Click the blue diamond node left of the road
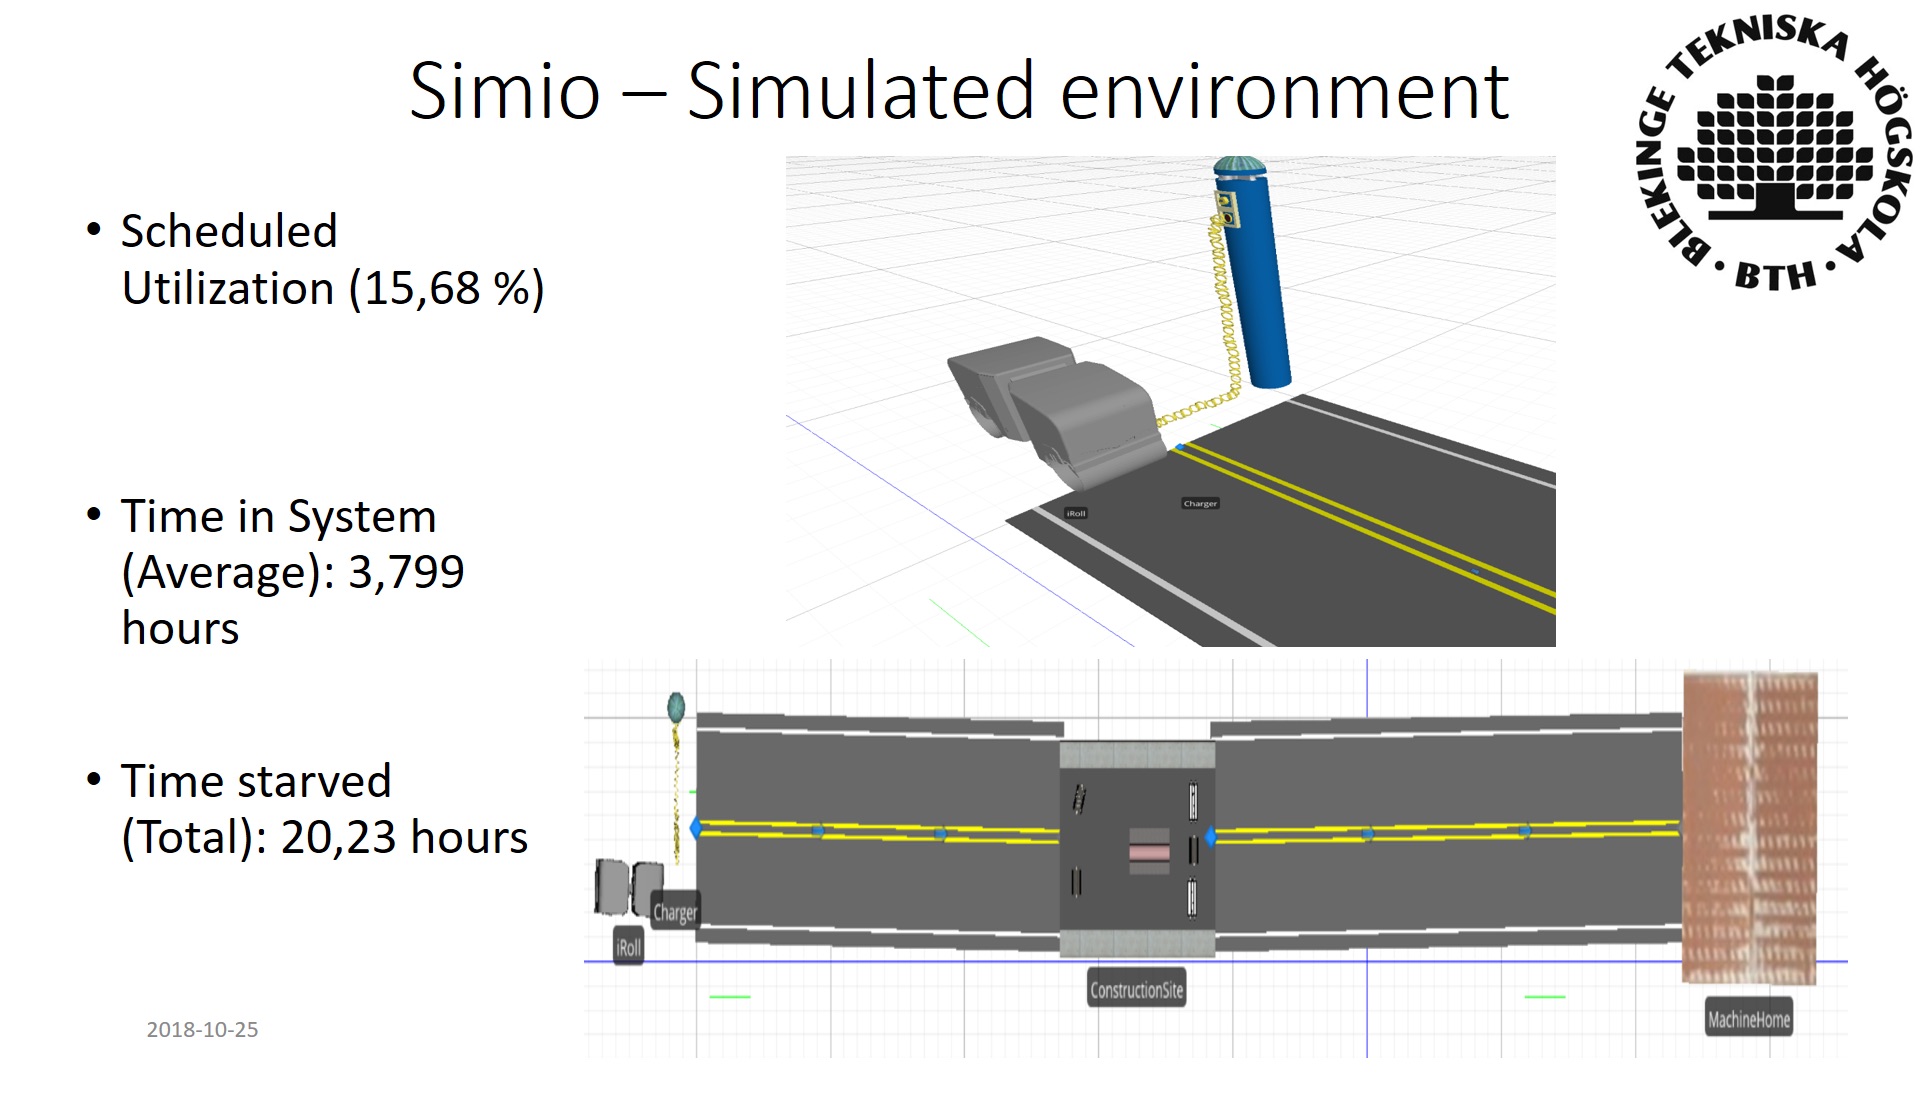Screen dimensions: 1920x1103 696,828
